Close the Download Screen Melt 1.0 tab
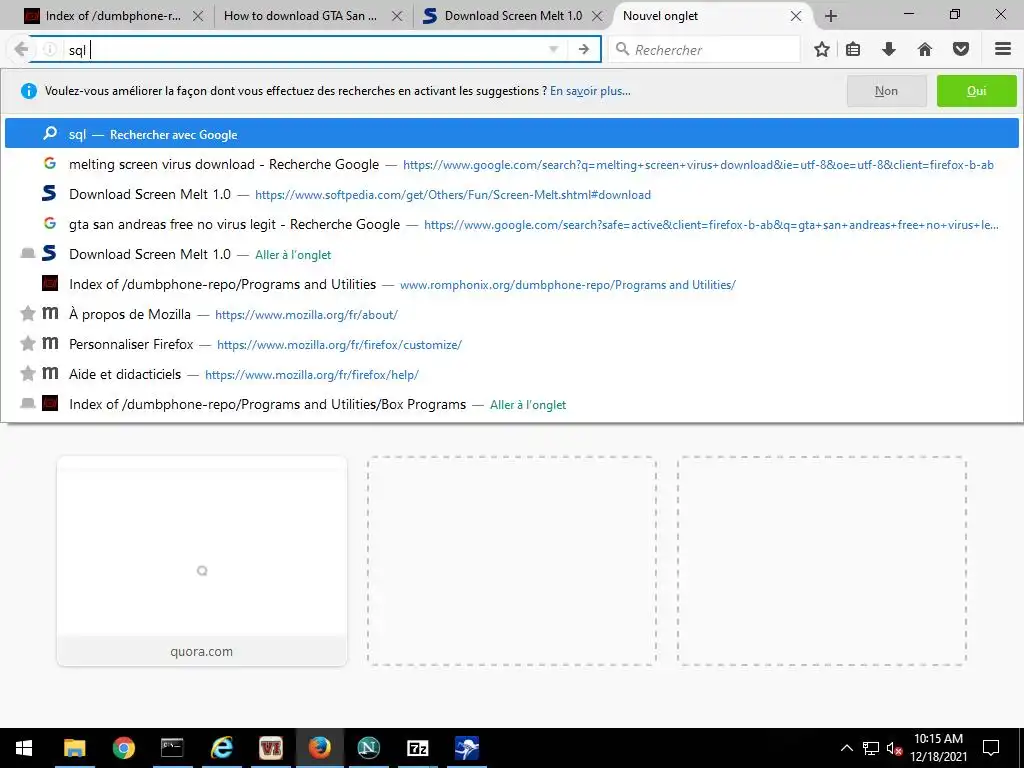1024x768 pixels. coord(597,16)
